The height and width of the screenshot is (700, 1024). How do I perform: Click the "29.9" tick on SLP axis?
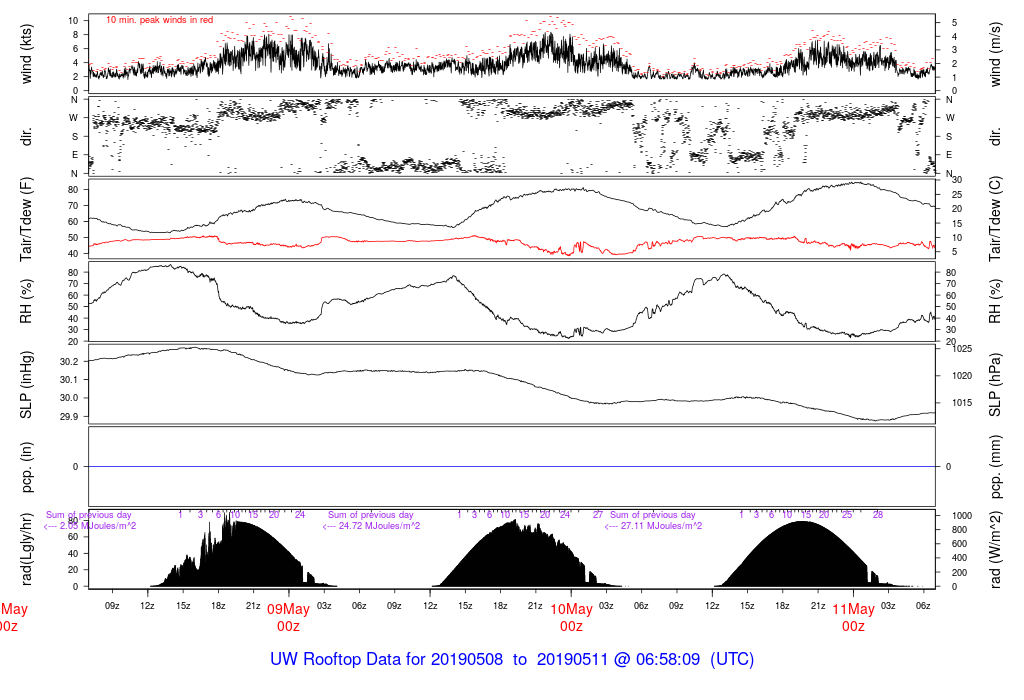[69, 417]
